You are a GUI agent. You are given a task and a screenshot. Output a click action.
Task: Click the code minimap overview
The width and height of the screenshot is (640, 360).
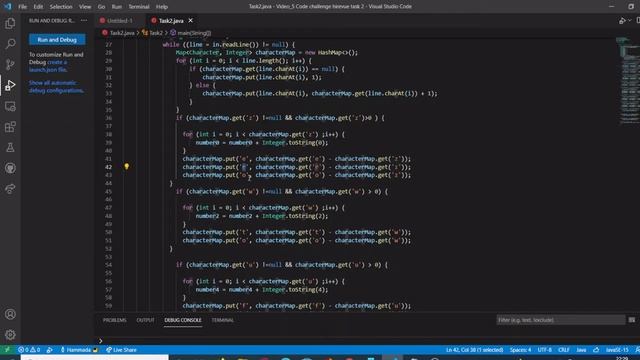pyautogui.click(x=627, y=82)
